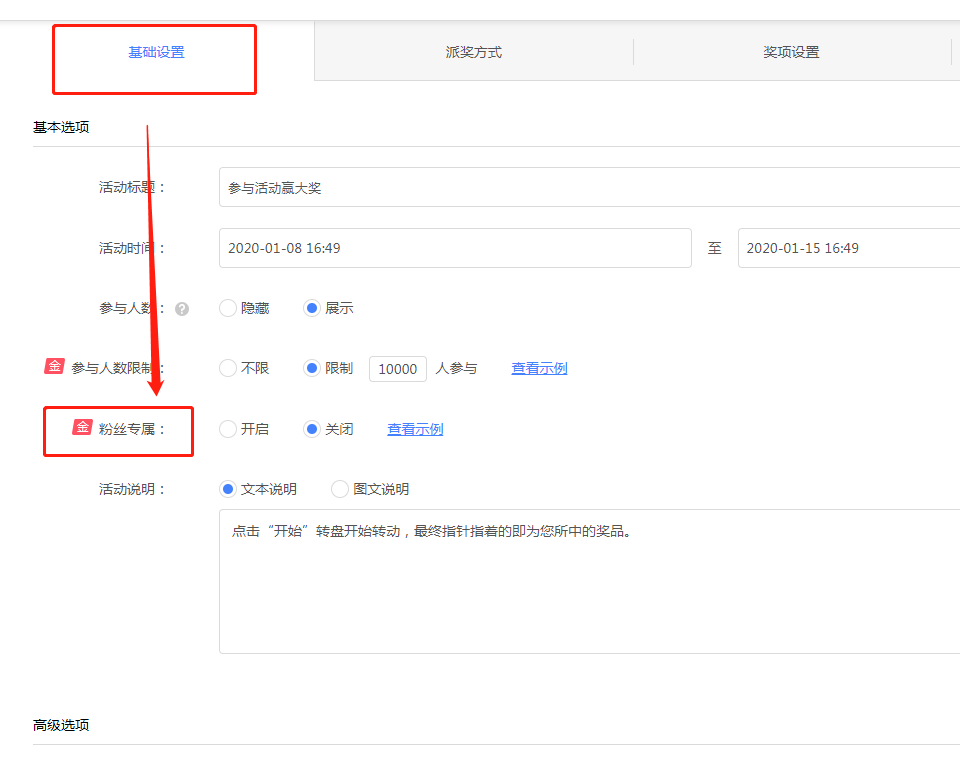Click the 10000 participant limit field
The height and width of the screenshot is (764, 960).
398,369
